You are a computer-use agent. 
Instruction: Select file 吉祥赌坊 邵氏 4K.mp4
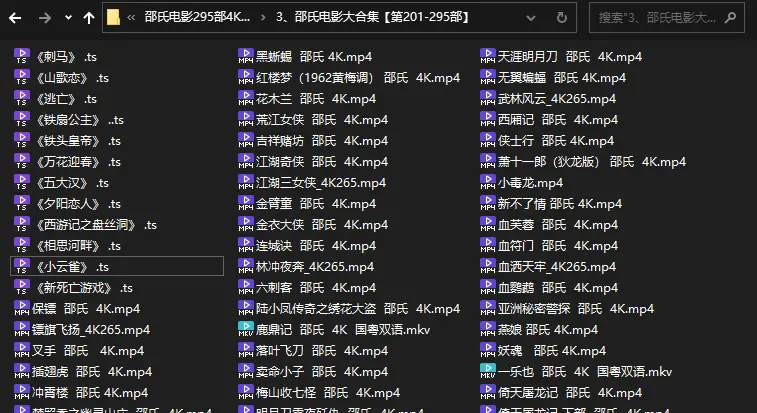coord(322,141)
